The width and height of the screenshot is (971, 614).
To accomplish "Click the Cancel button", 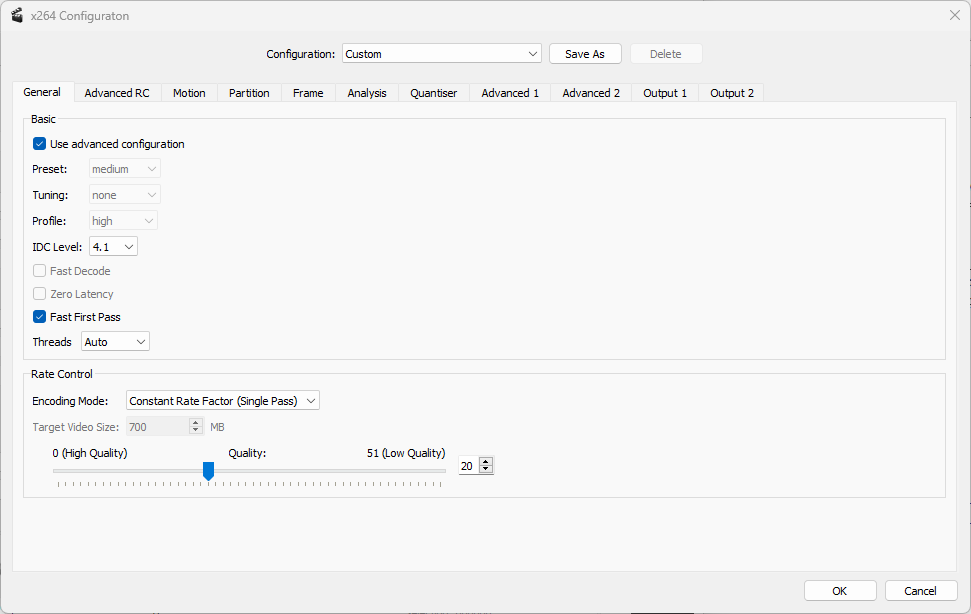I will (920, 590).
